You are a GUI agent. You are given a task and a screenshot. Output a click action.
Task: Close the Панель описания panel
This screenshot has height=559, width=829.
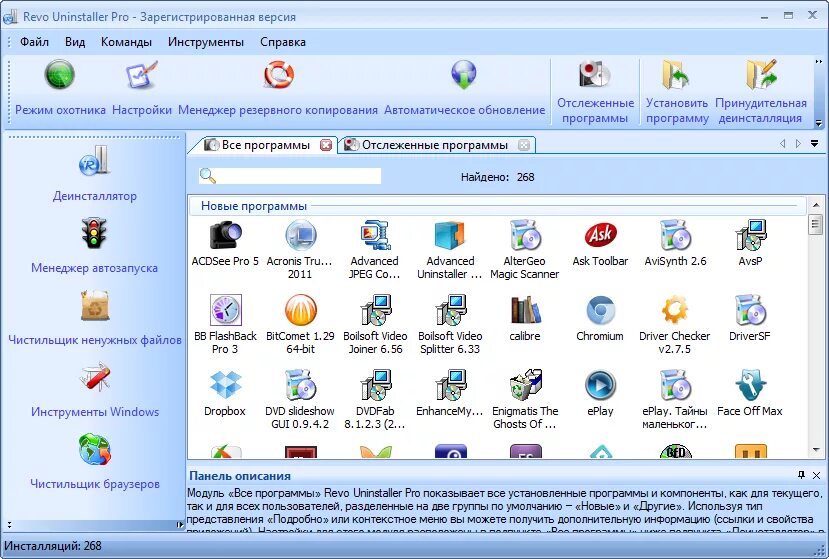[816, 475]
